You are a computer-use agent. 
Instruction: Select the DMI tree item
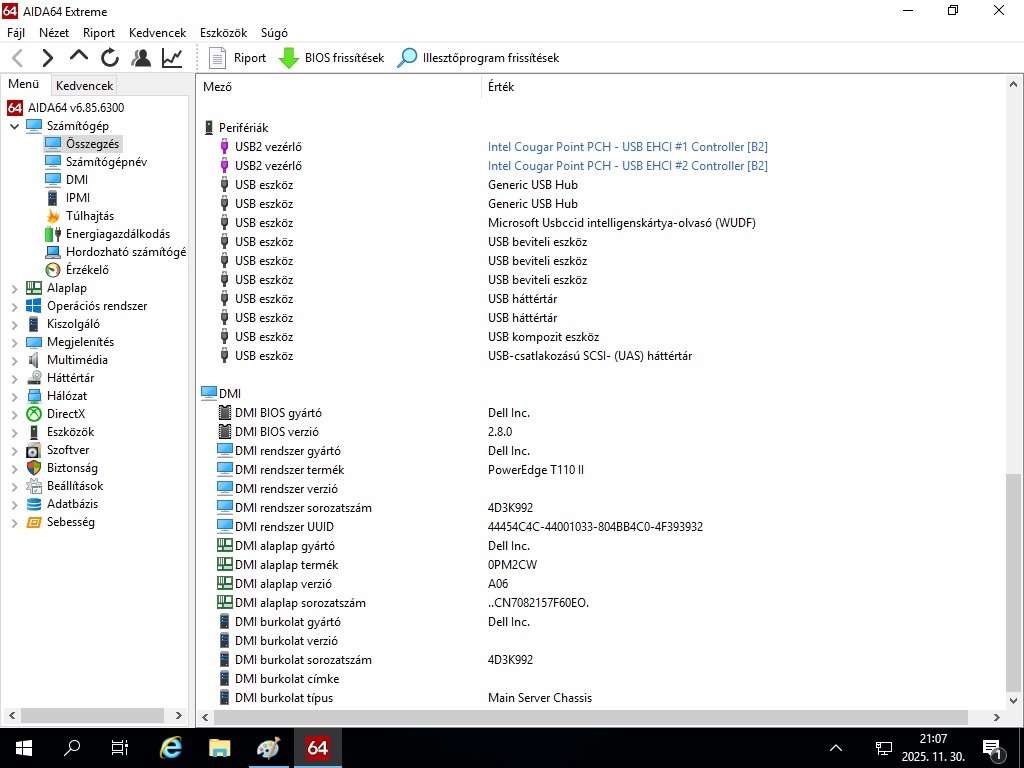pyautogui.click(x=76, y=180)
